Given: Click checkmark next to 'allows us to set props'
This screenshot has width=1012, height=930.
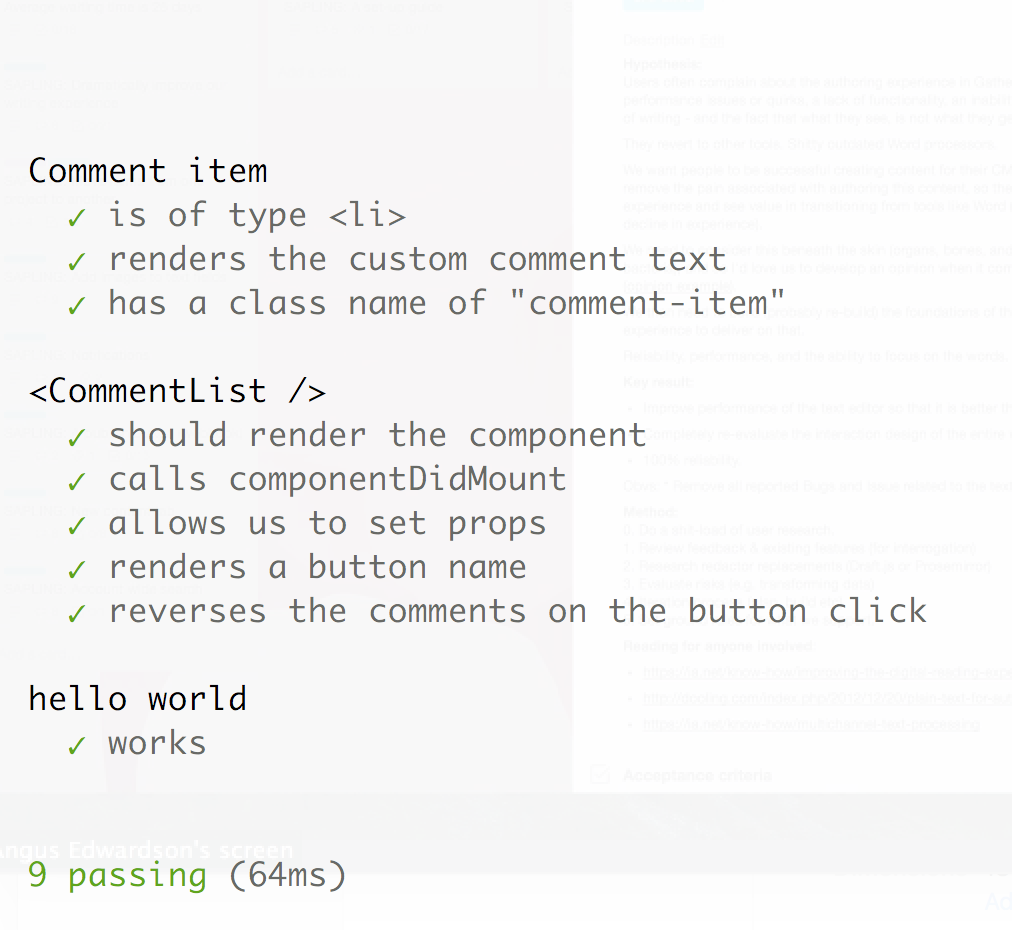Looking at the screenshot, I should [76, 526].
